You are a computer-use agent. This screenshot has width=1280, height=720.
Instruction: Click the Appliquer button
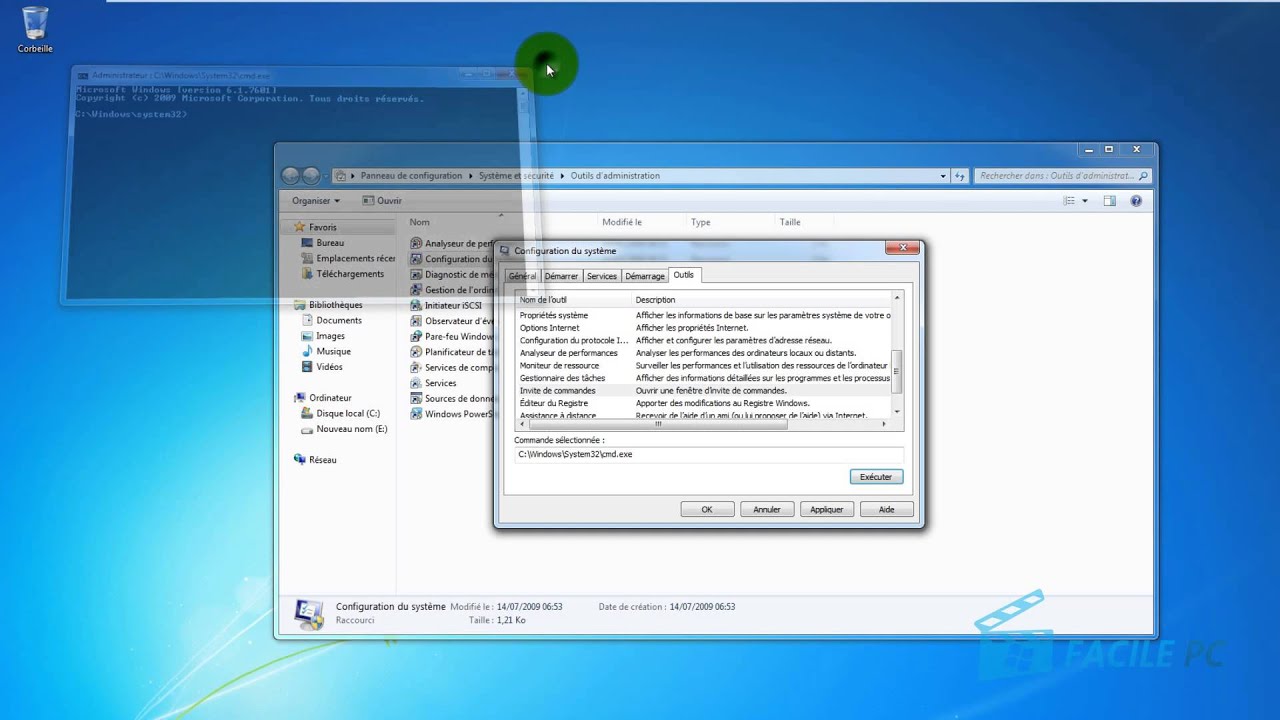[x=827, y=510]
